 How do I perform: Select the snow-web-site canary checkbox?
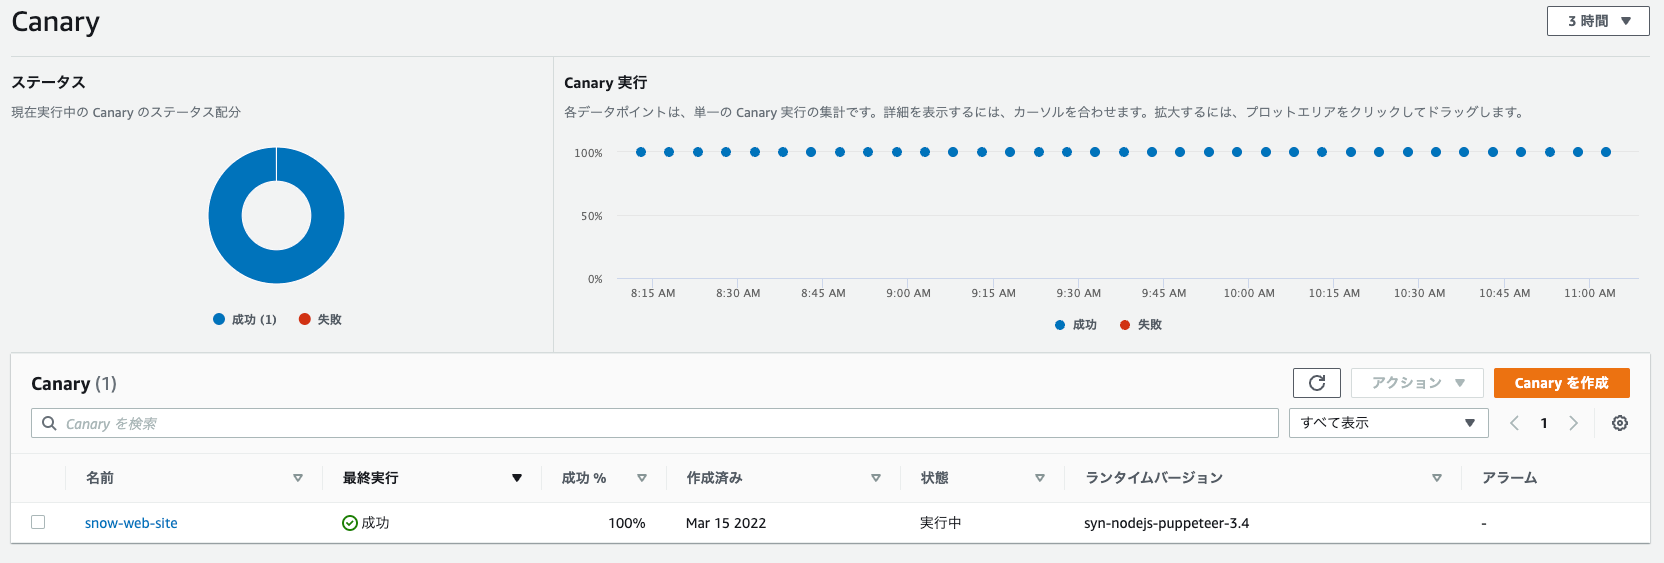pyautogui.click(x=38, y=522)
